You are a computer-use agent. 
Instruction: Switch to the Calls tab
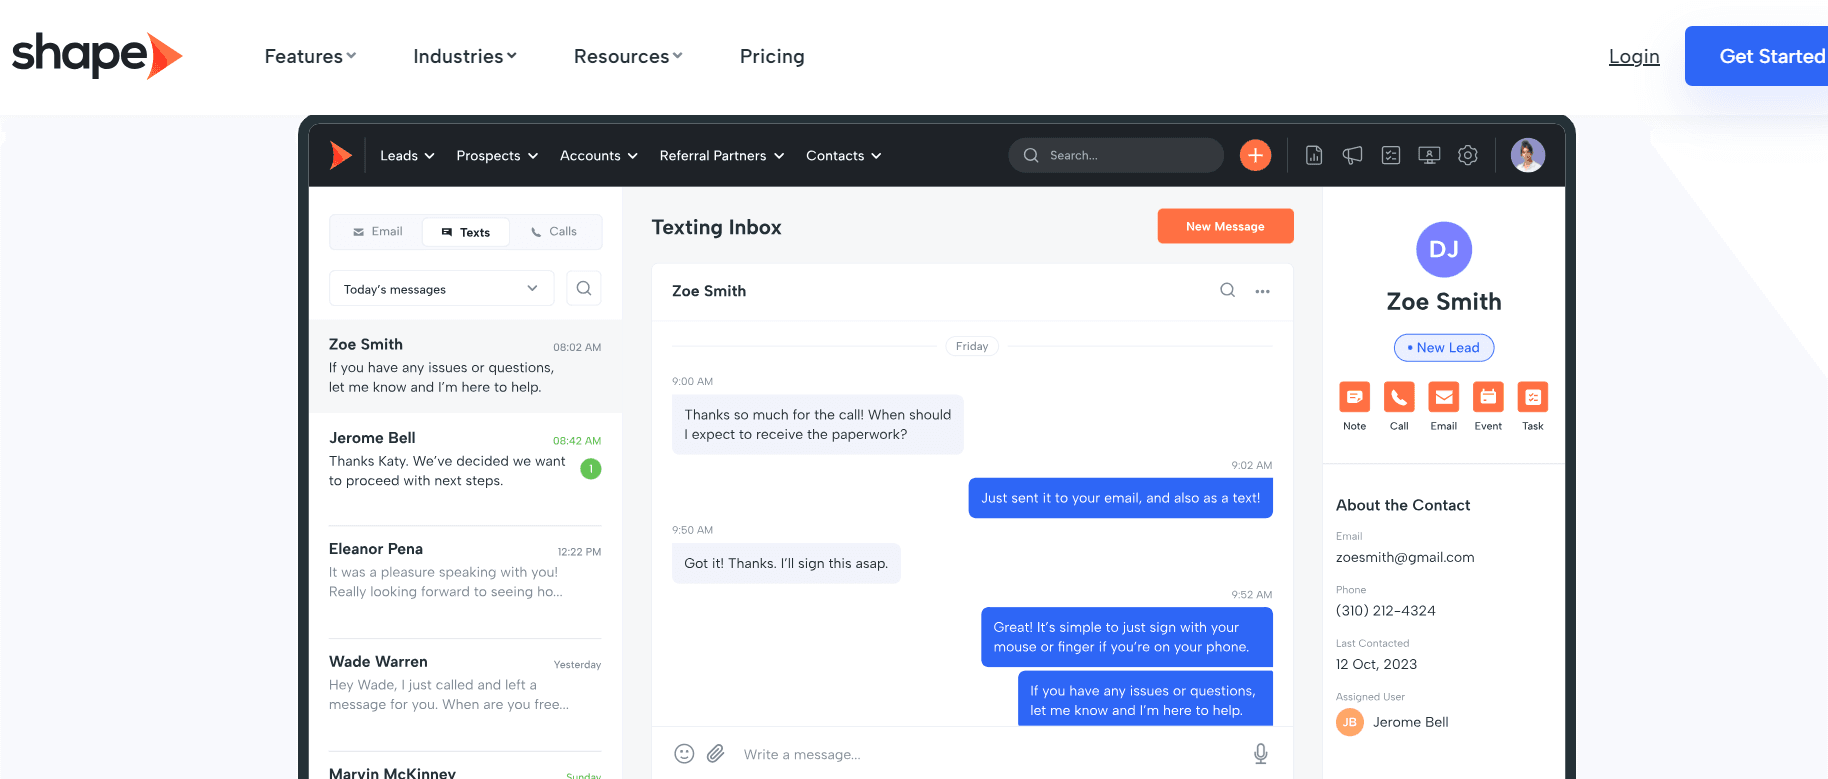[x=553, y=232]
